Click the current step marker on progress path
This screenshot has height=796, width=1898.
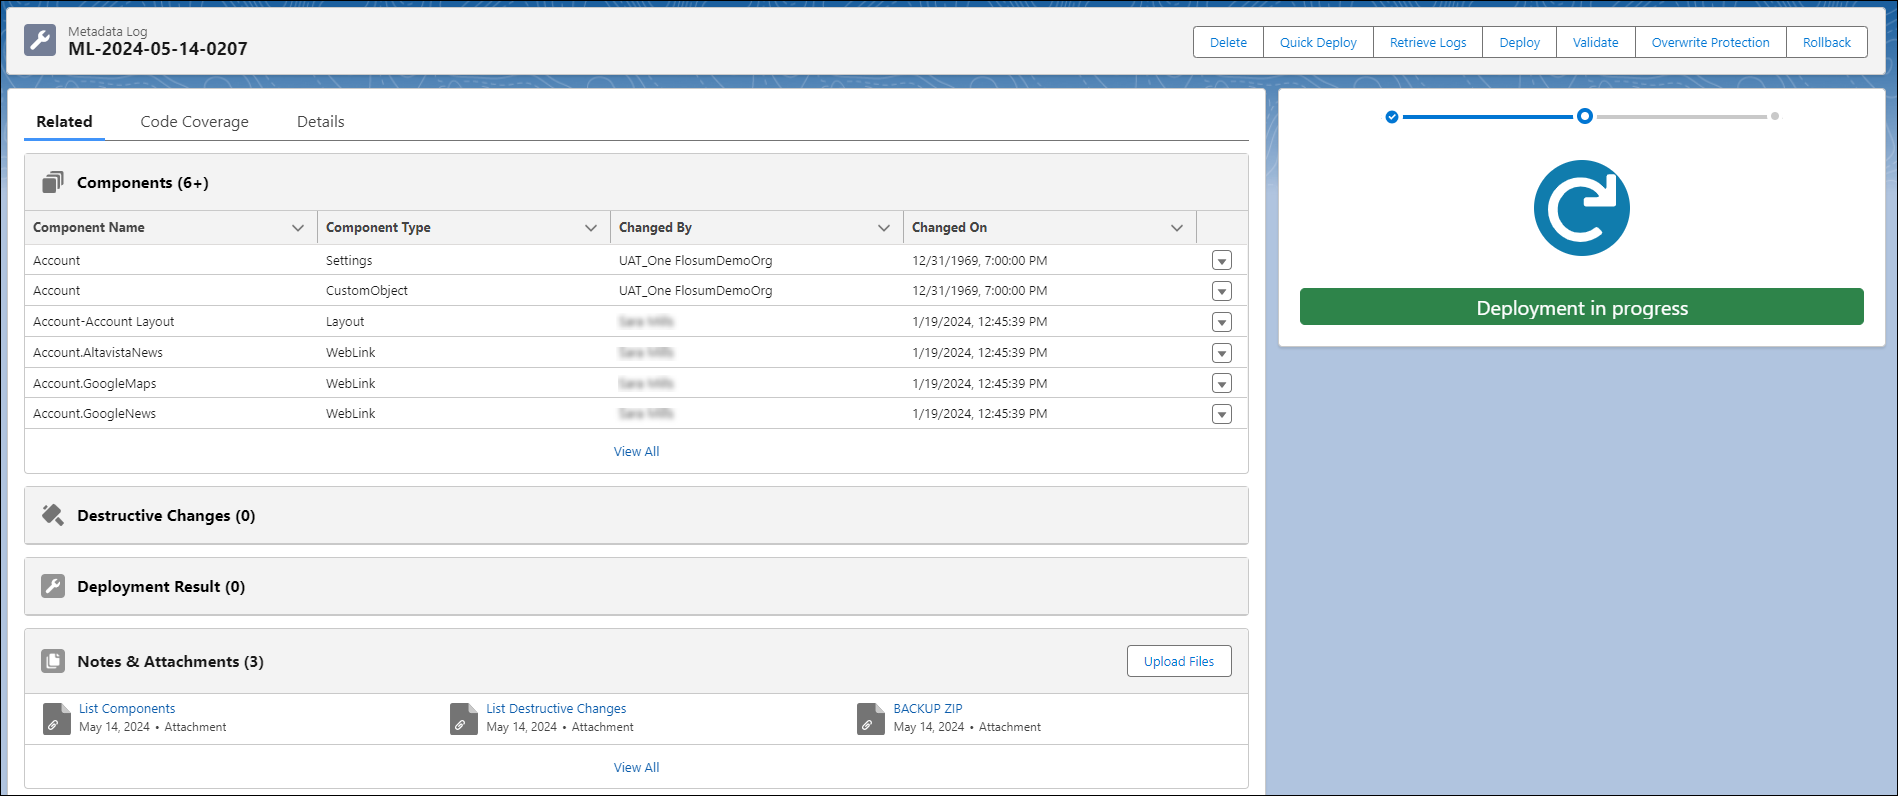click(1584, 116)
